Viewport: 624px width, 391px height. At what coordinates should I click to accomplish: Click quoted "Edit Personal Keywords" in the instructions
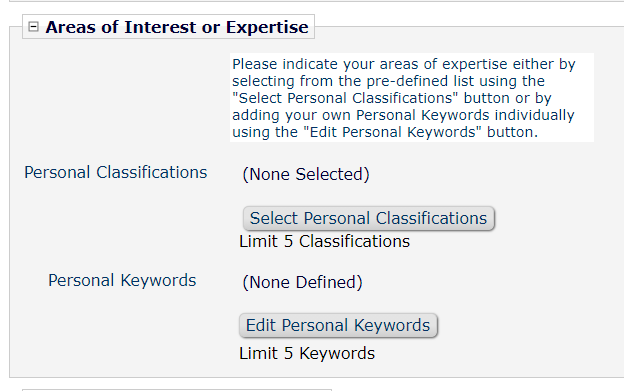click(392, 132)
